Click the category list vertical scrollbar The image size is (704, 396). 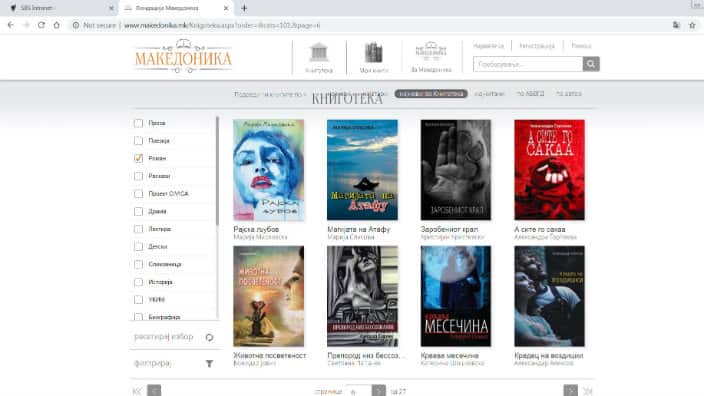point(217,171)
